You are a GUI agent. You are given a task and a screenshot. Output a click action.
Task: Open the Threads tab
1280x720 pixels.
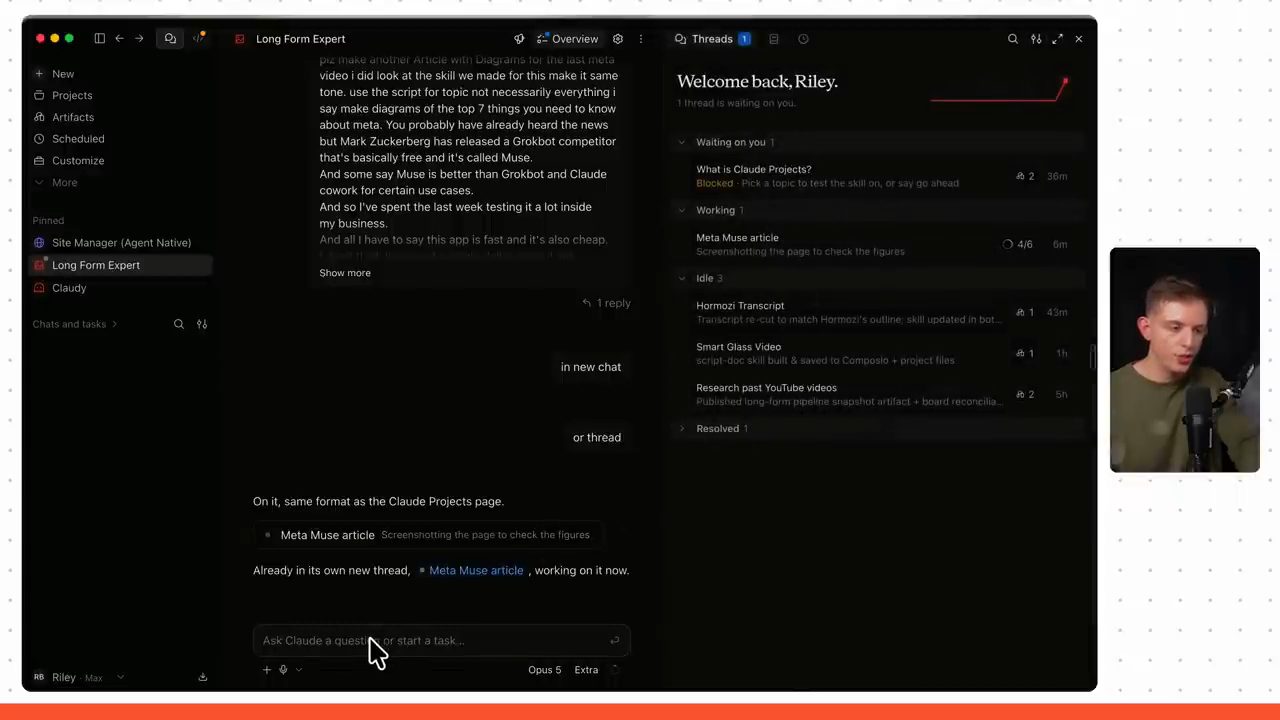(712, 39)
